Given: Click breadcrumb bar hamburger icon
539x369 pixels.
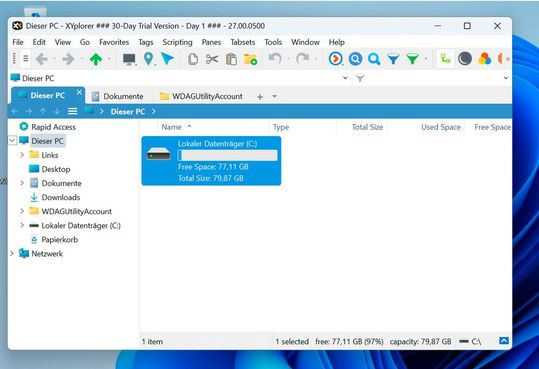Looking at the screenshot, I should [x=72, y=111].
